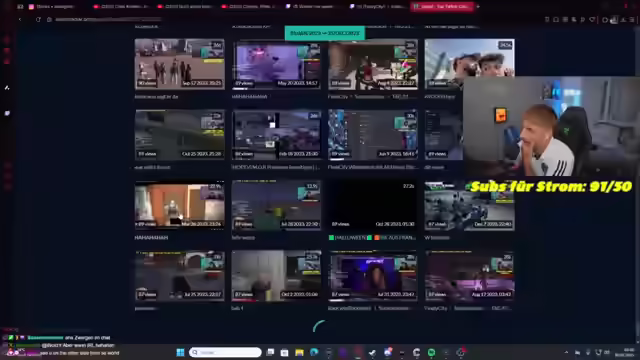Switch to the first browser tab, pink icon

[52, 7]
